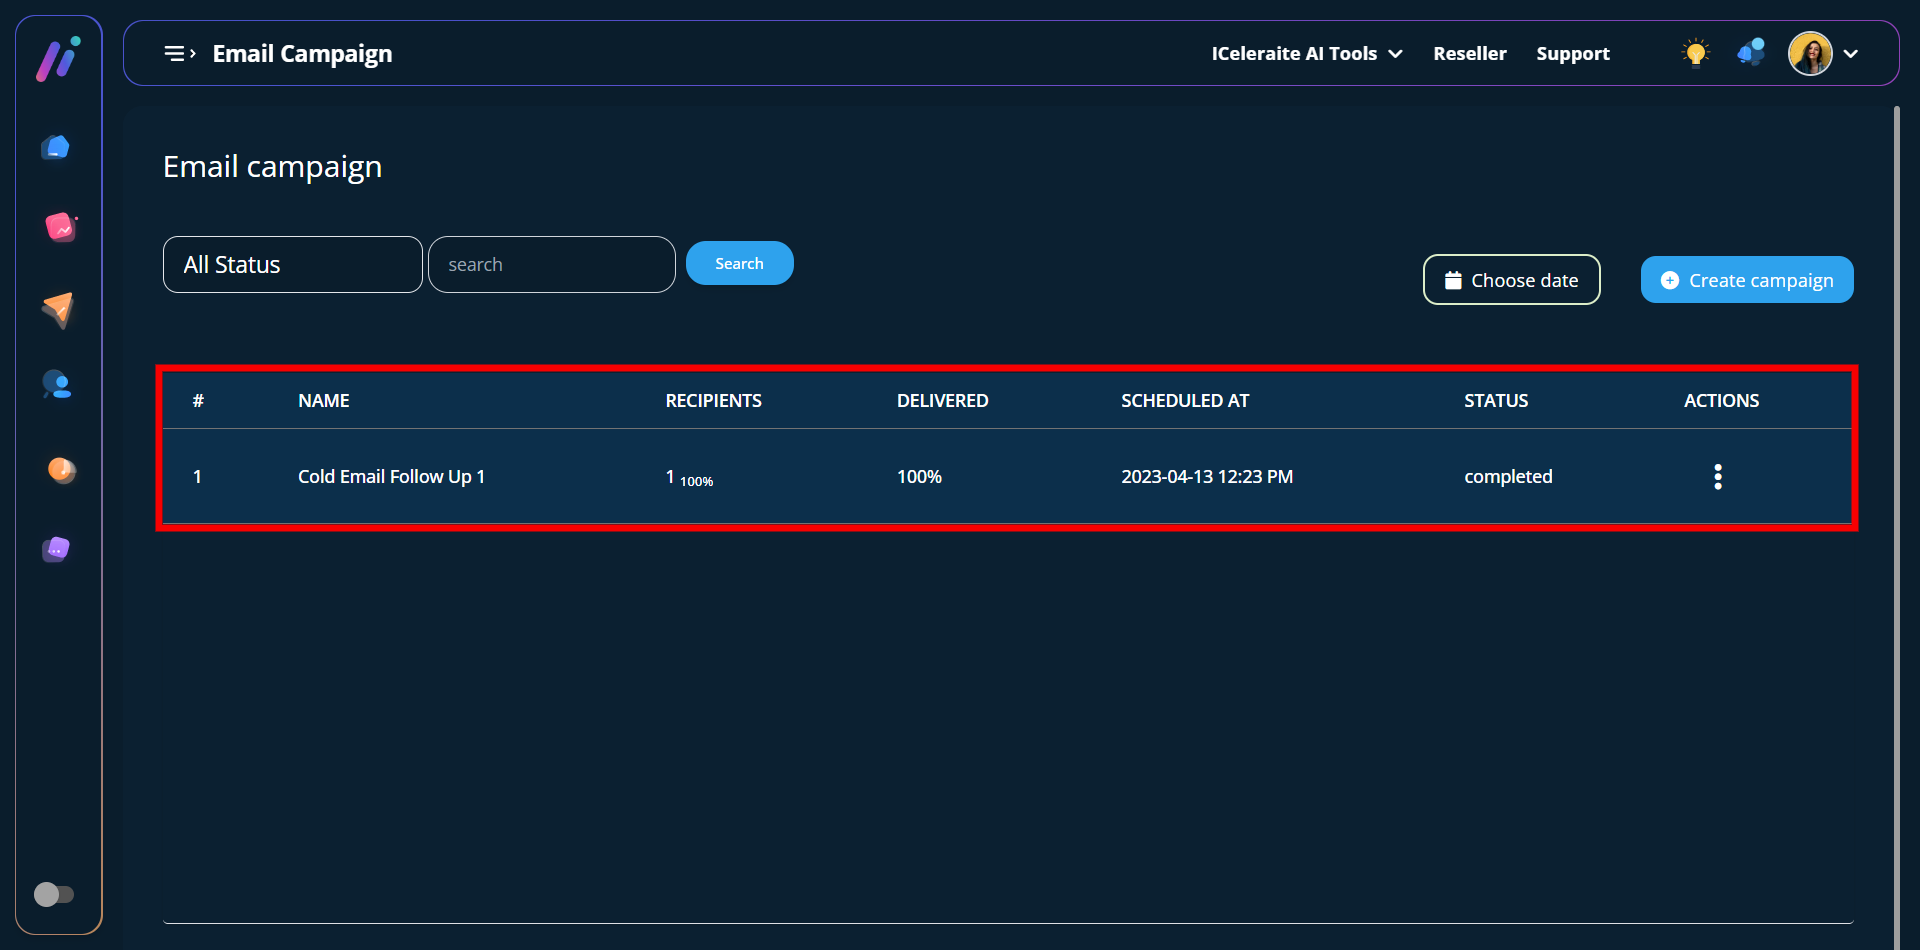
Task: Open the All Status filter dropdown
Action: click(292, 265)
